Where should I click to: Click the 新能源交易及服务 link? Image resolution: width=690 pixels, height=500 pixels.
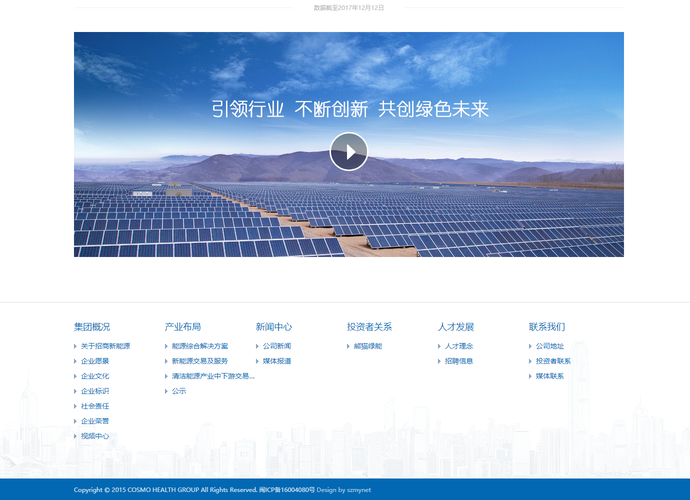pyautogui.click(x=200, y=361)
